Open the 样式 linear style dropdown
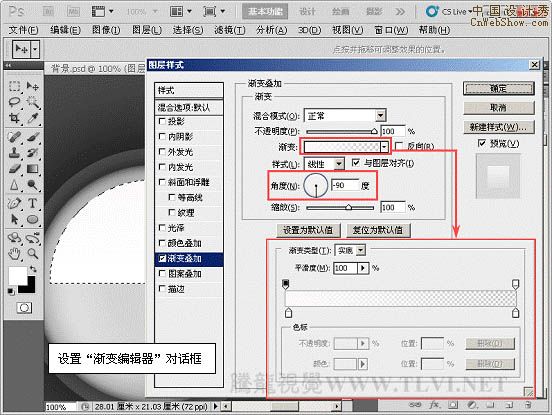 (x=324, y=164)
